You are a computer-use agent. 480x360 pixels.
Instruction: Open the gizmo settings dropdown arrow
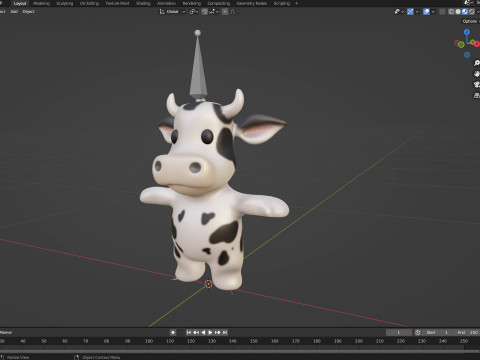pyautogui.click(x=417, y=12)
